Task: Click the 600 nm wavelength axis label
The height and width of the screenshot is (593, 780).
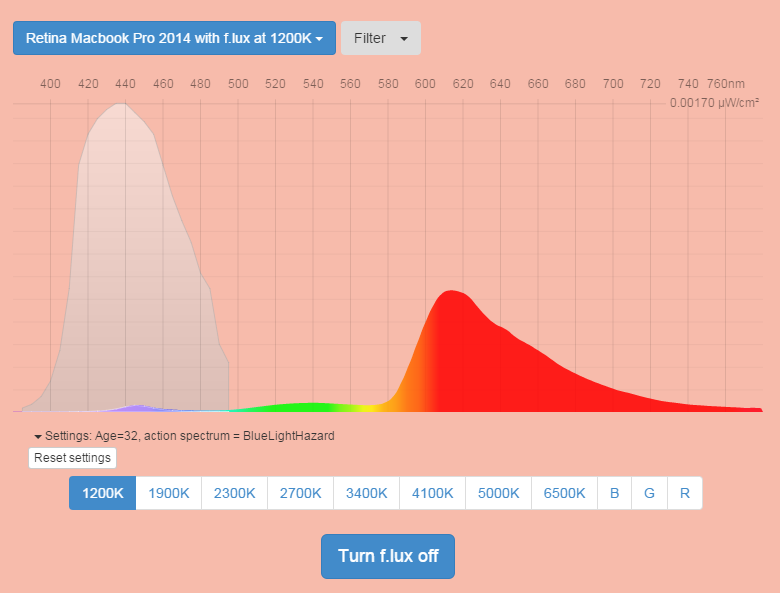Action: pos(425,84)
